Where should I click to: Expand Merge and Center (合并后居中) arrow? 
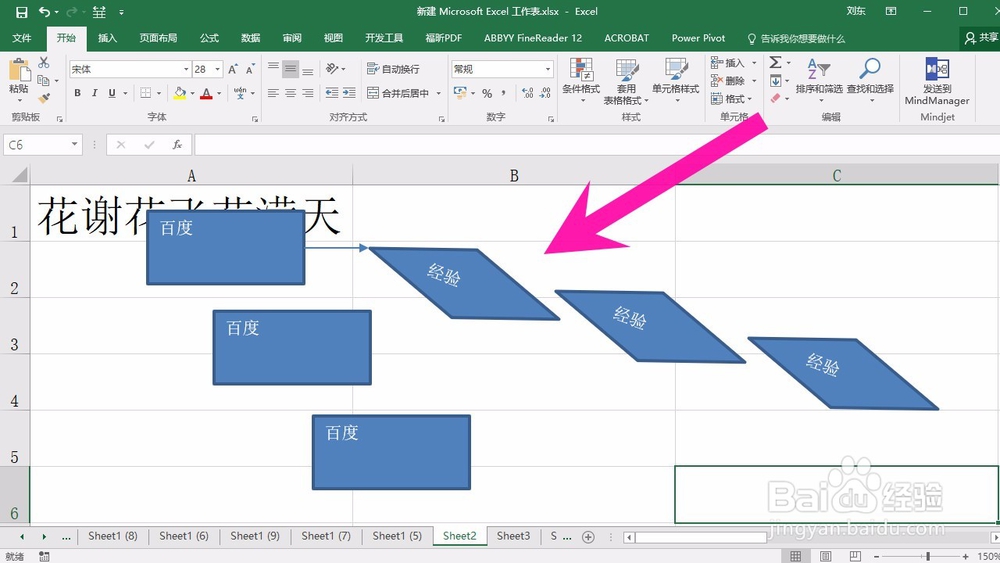[x=438, y=93]
